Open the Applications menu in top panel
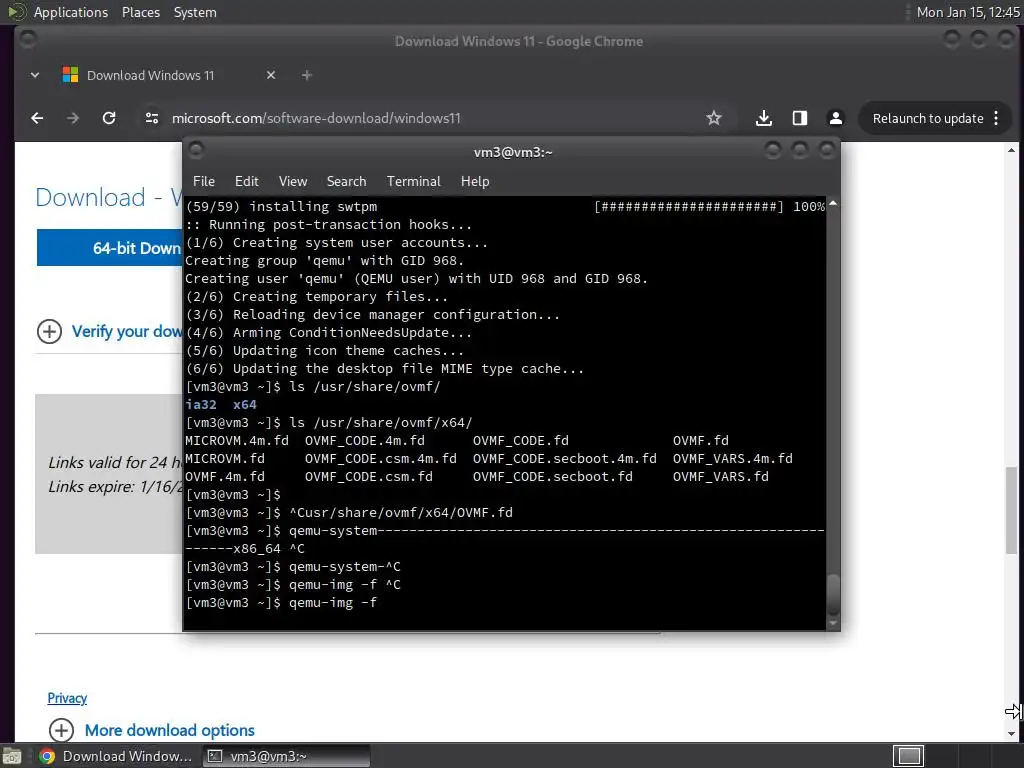Screen dimensions: 1024x768 coord(71,12)
